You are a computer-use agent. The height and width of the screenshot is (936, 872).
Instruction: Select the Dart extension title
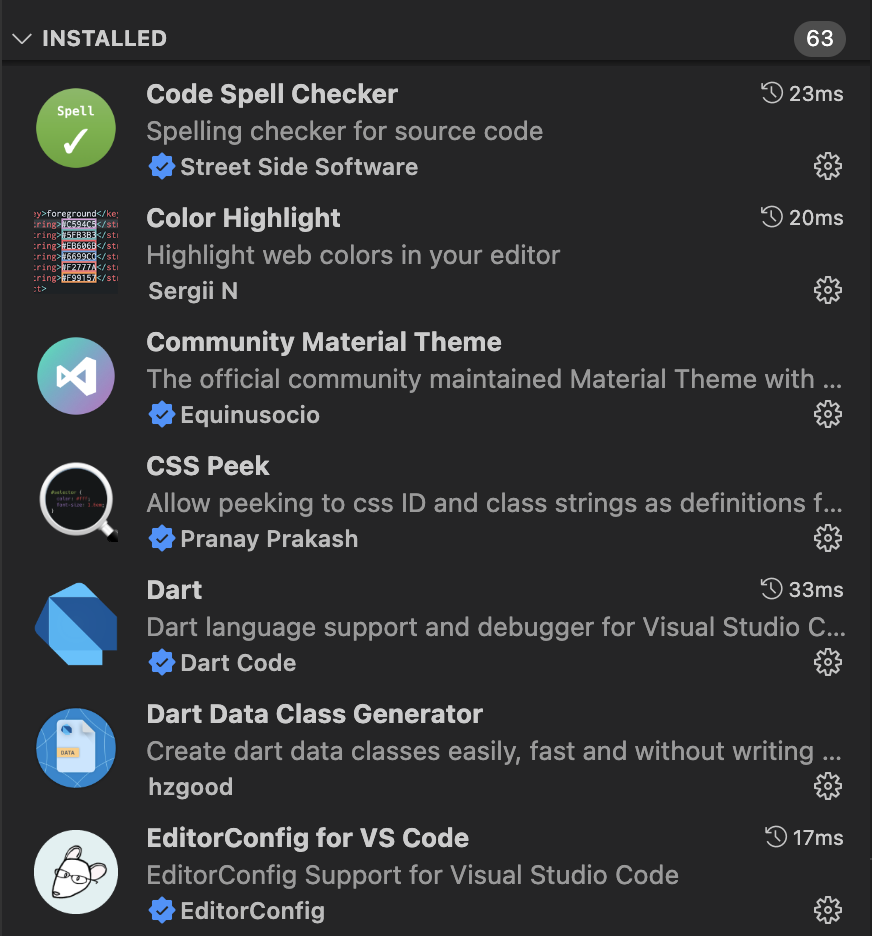click(x=174, y=590)
